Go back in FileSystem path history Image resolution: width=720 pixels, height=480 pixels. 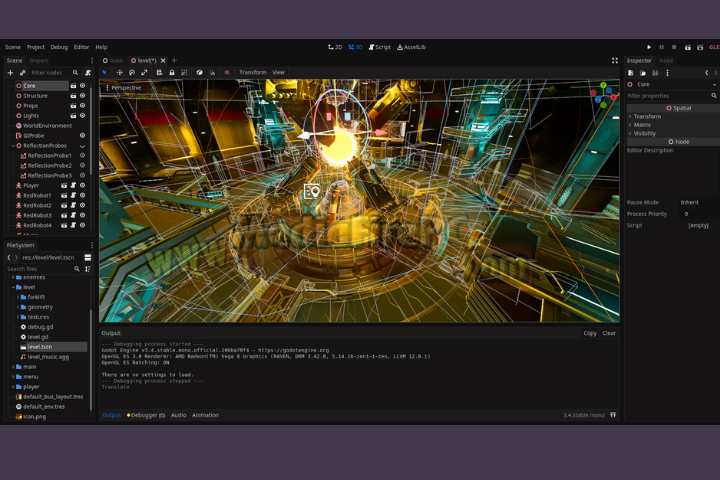[x=9, y=257]
